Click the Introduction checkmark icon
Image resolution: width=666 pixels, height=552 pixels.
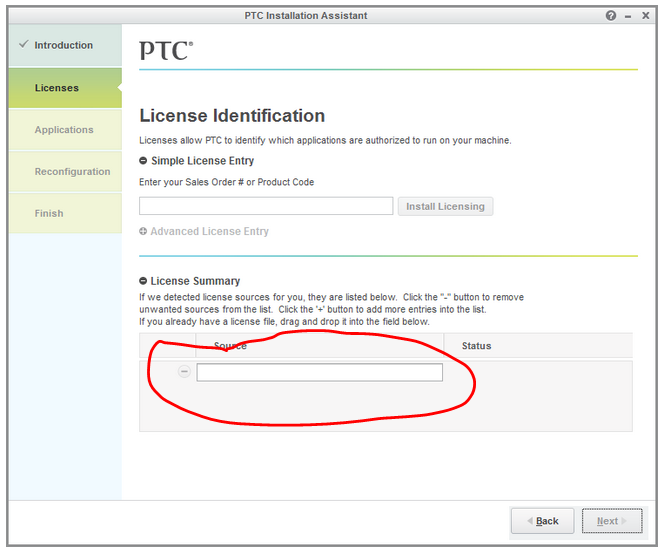tap(24, 44)
